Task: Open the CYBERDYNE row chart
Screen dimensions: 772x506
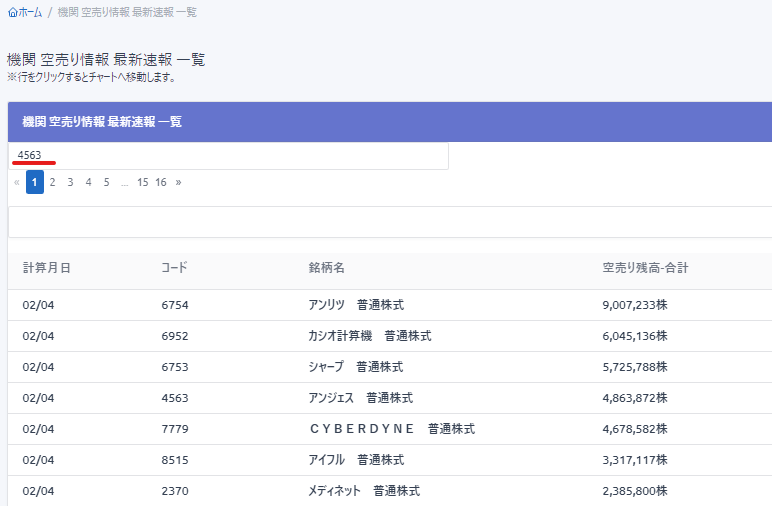Action: coord(390,429)
